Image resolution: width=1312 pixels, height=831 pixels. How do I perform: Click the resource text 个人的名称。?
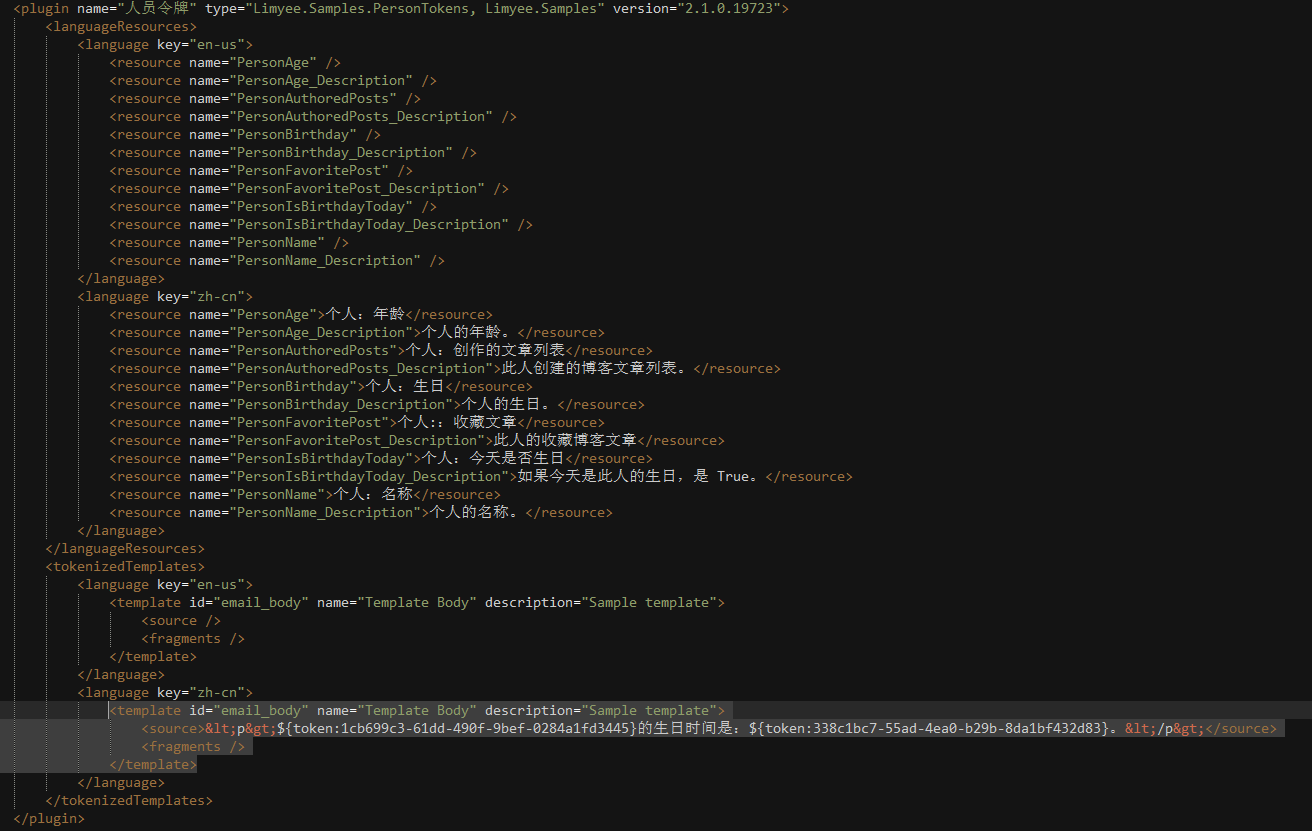click(471, 513)
